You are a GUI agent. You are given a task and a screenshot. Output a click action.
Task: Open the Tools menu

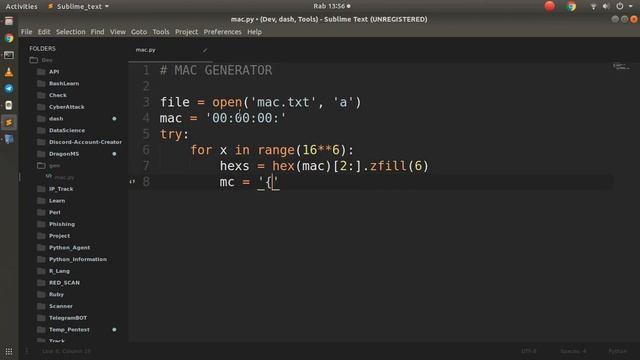click(x=161, y=32)
